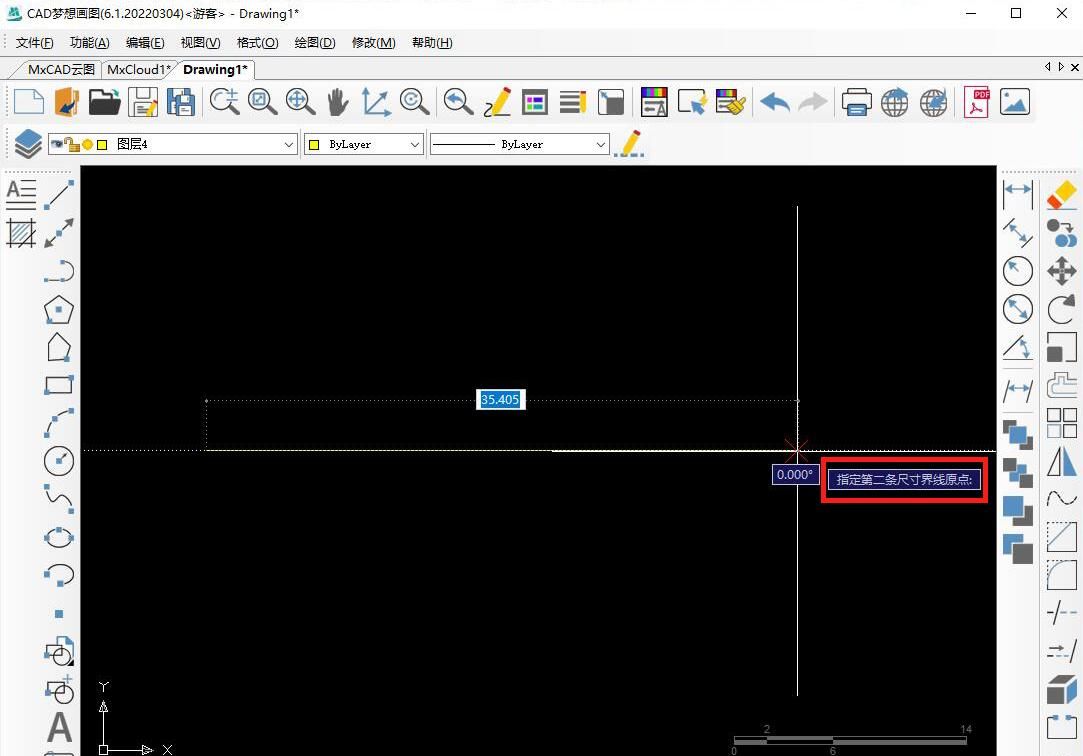Activate the Hatch fill tool
Image resolution: width=1083 pixels, height=756 pixels.
pyautogui.click(x=21, y=233)
